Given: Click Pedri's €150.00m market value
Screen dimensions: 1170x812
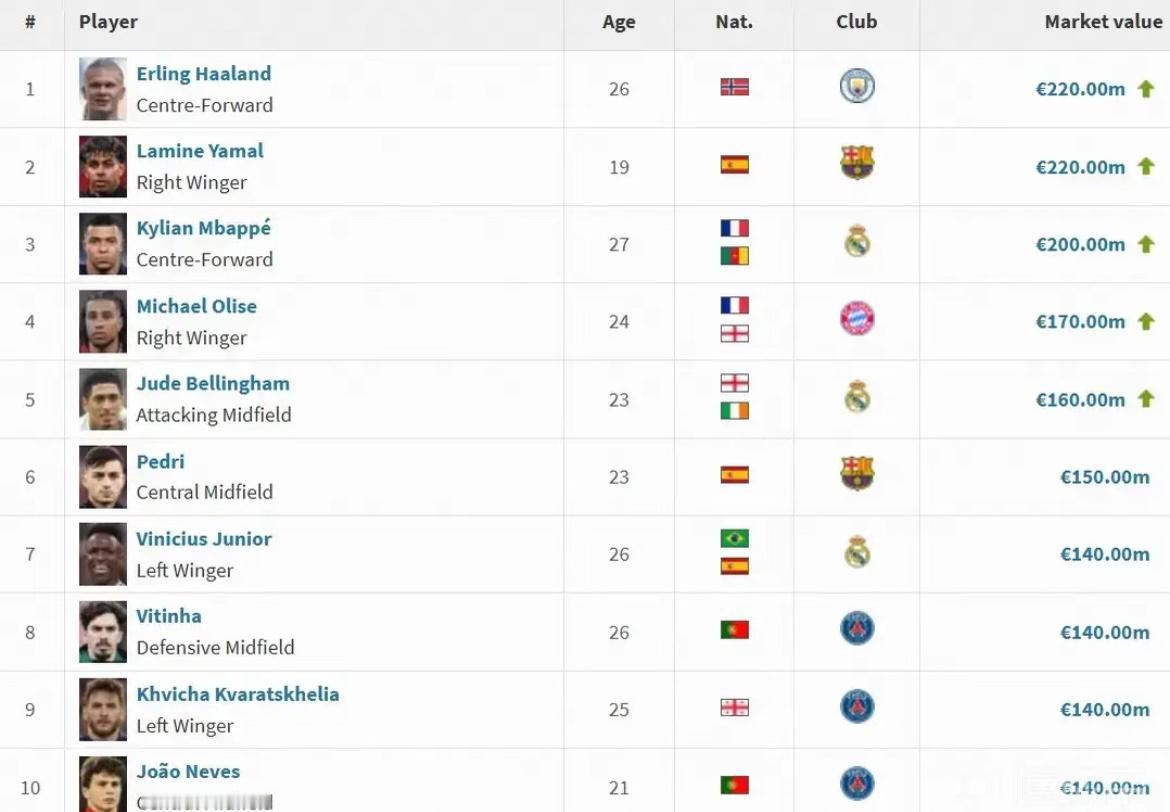Looking at the screenshot, I should (1104, 477).
